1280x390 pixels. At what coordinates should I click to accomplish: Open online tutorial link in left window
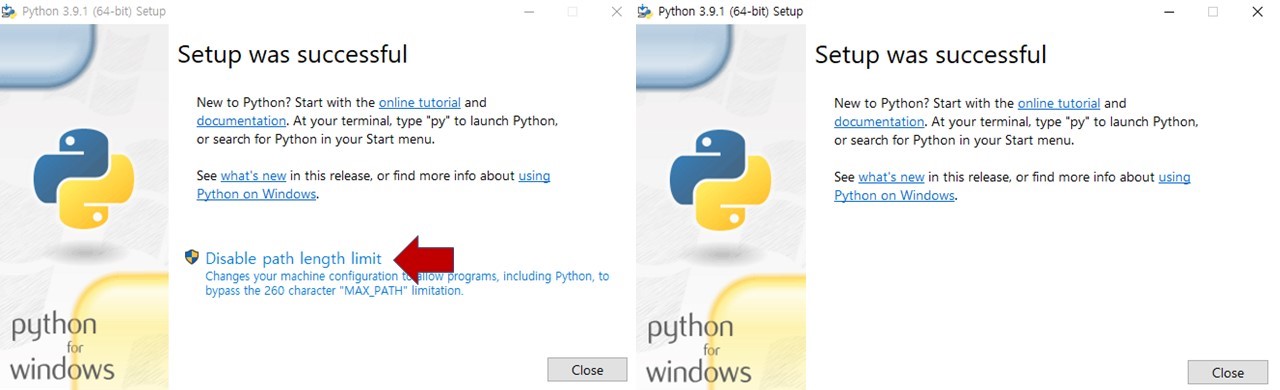tap(420, 102)
